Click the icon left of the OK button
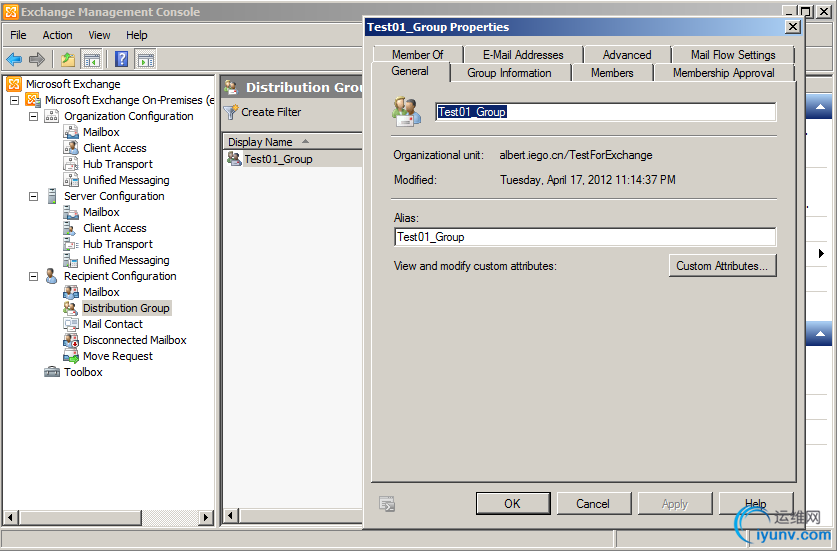The image size is (837, 551). coord(387,503)
